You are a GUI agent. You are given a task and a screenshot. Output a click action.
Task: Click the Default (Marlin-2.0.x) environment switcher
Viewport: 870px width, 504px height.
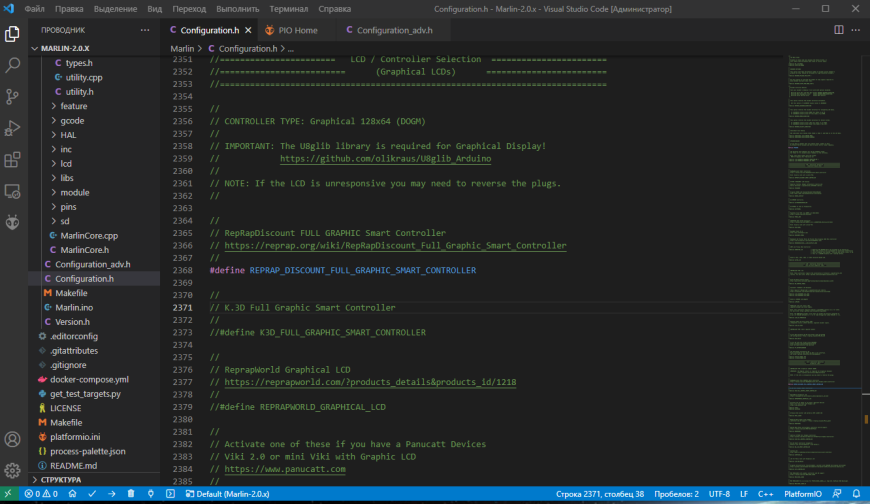227,493
